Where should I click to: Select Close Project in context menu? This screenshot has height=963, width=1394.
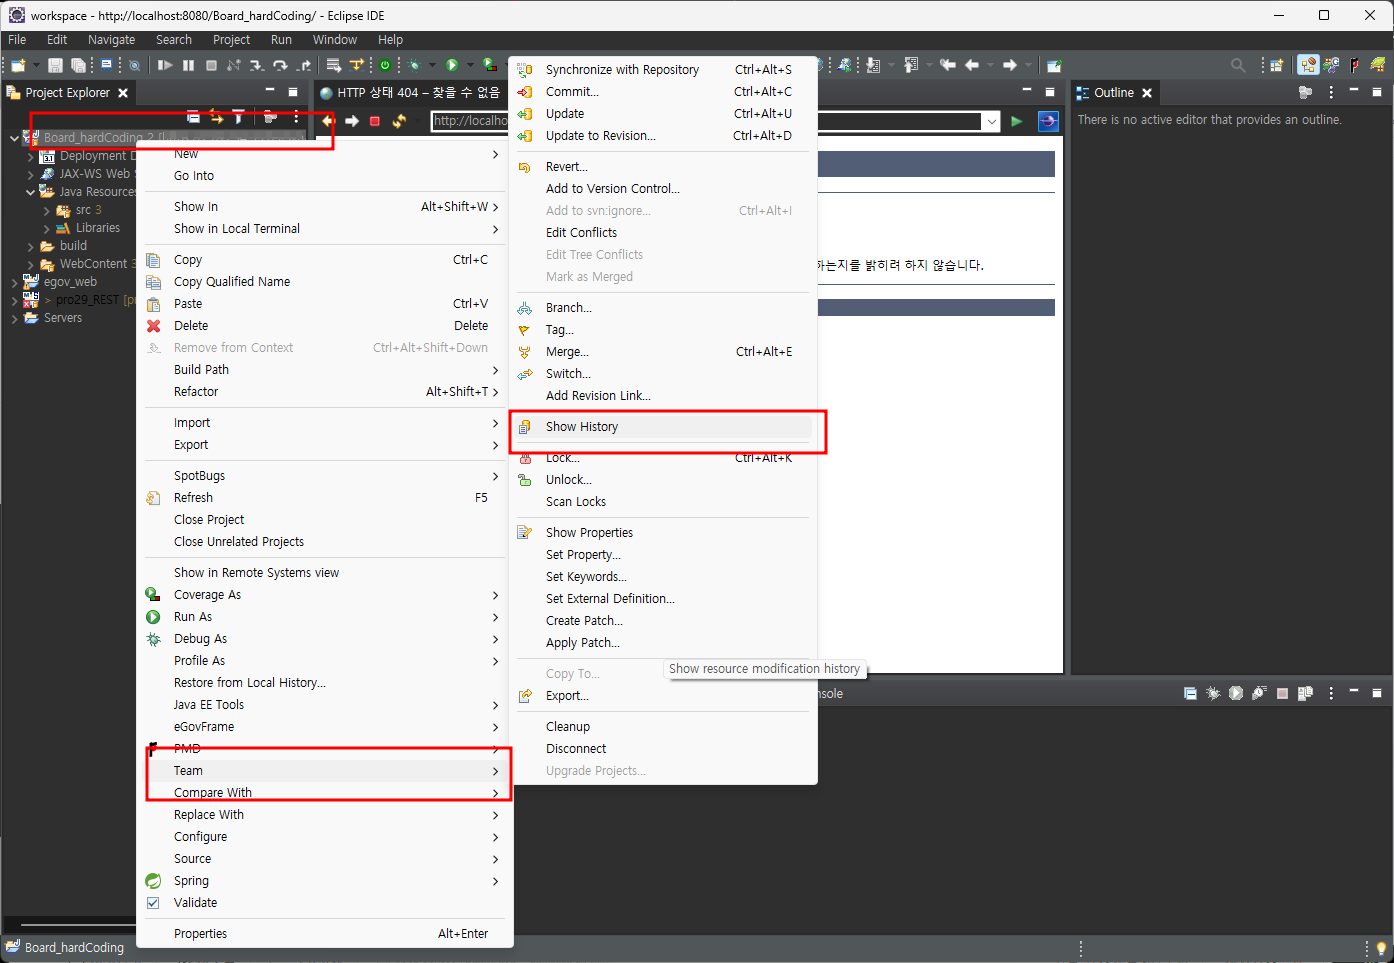[x=324, y=520]
